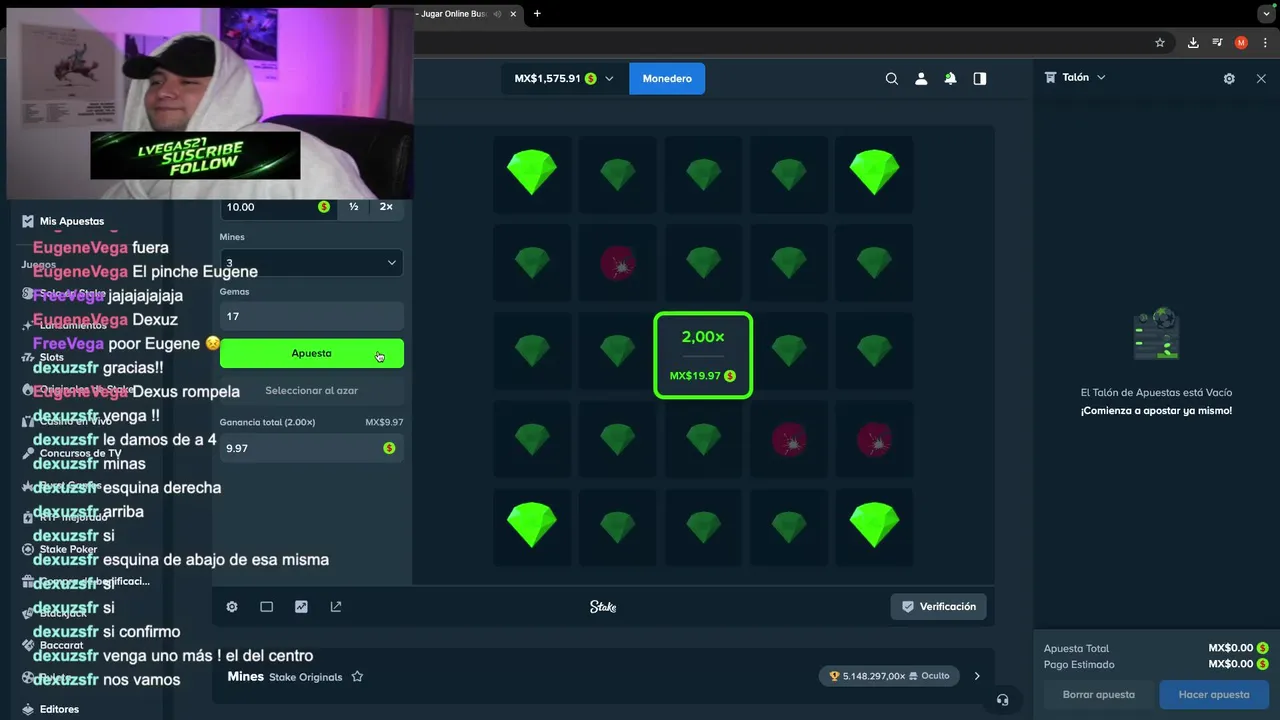The height and width of the screenshot is (720, 1280).
Task: Open bet slip settings gear
Action: tap(1229, 78)
